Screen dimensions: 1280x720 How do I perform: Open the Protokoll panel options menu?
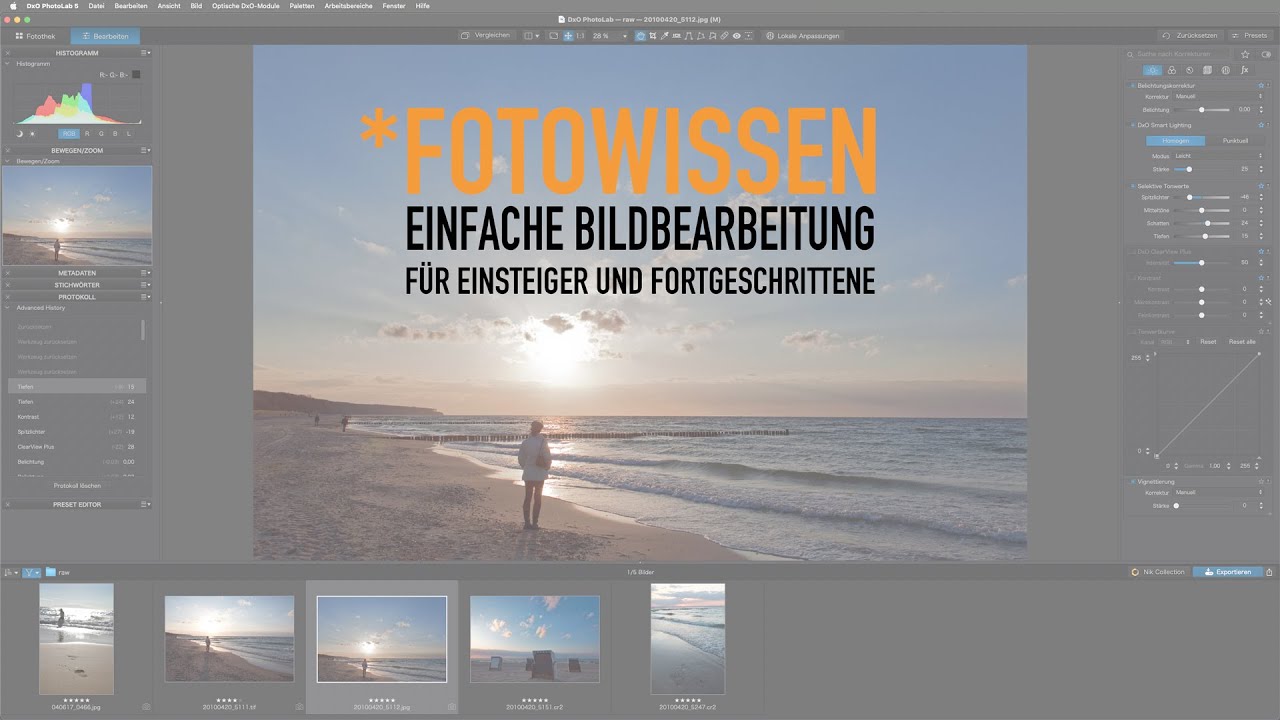145,297
